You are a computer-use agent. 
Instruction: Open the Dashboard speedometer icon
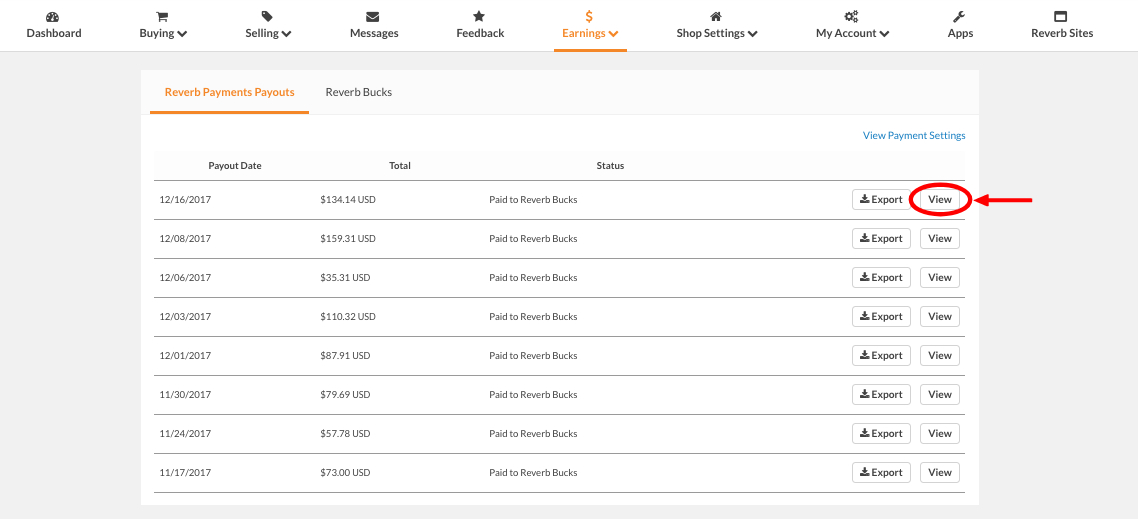(53, 17)
